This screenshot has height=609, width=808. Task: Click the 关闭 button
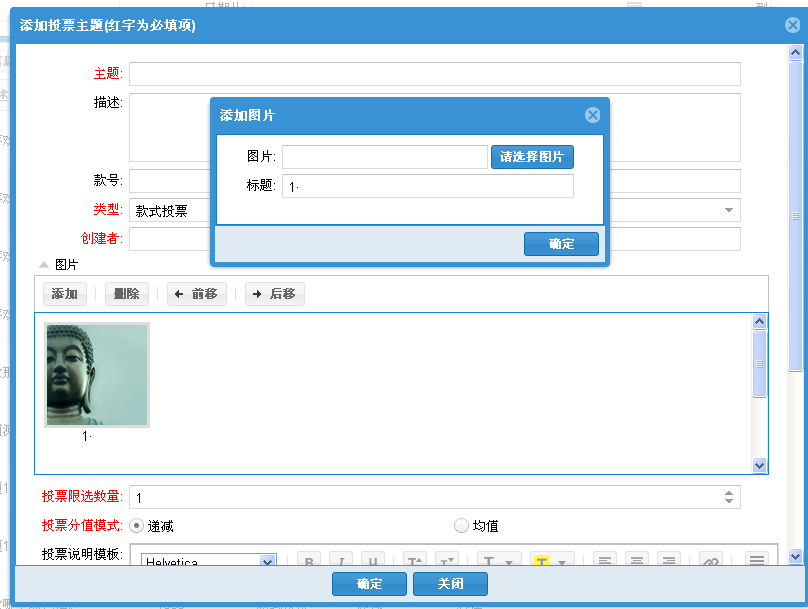point(450,584)
